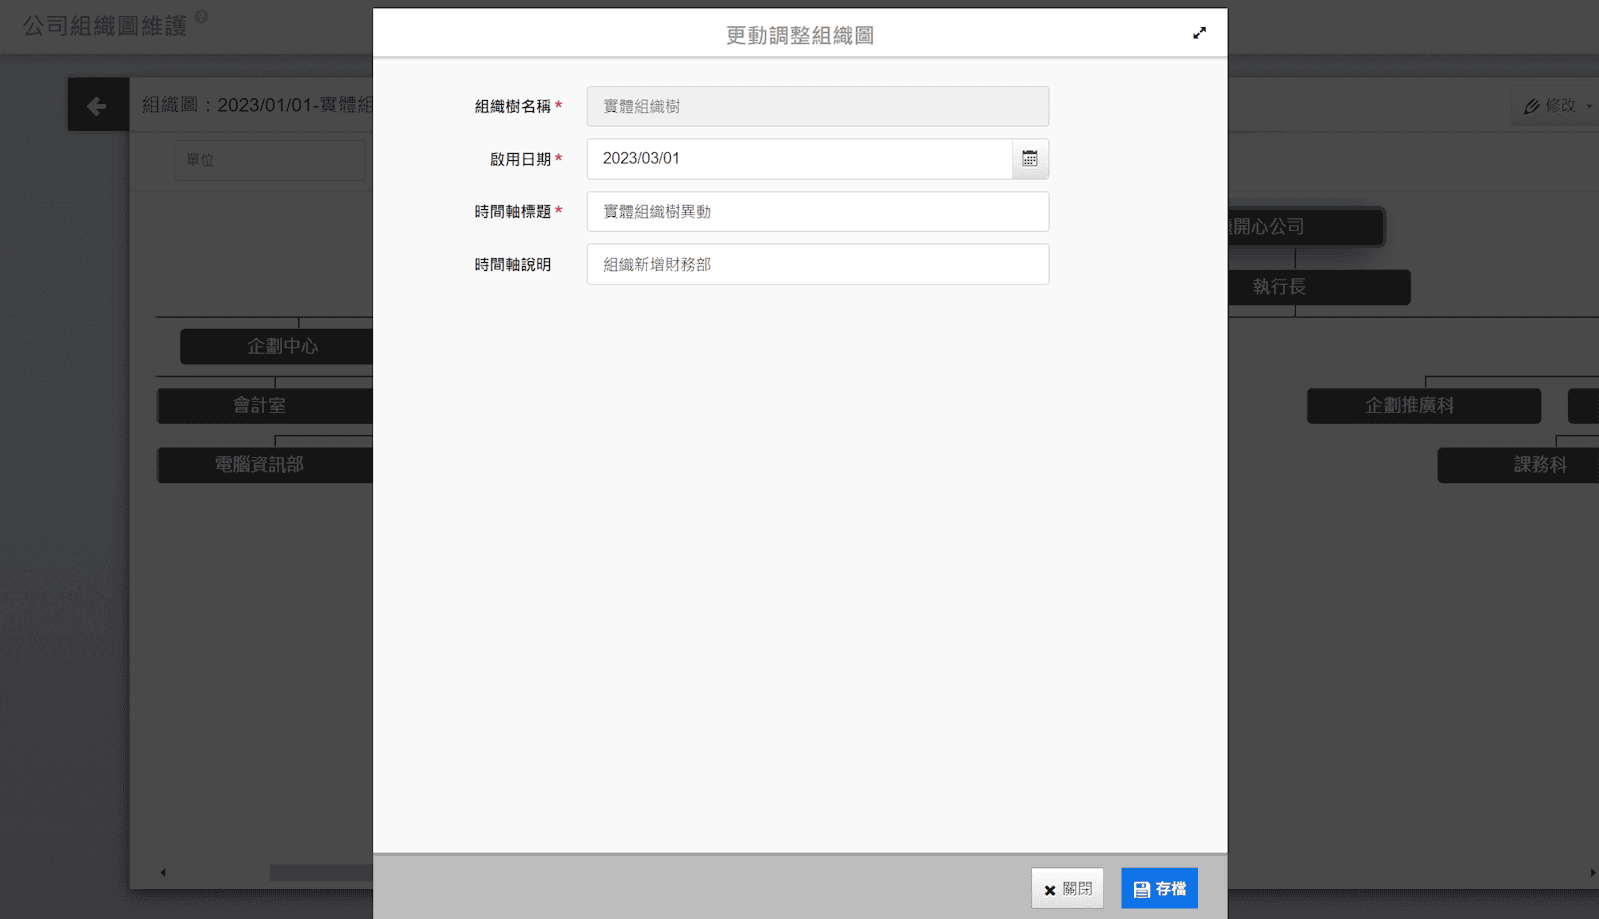Click the horizontal scrollbar right arrow
1599x919 pixels.
point(1592,873)
